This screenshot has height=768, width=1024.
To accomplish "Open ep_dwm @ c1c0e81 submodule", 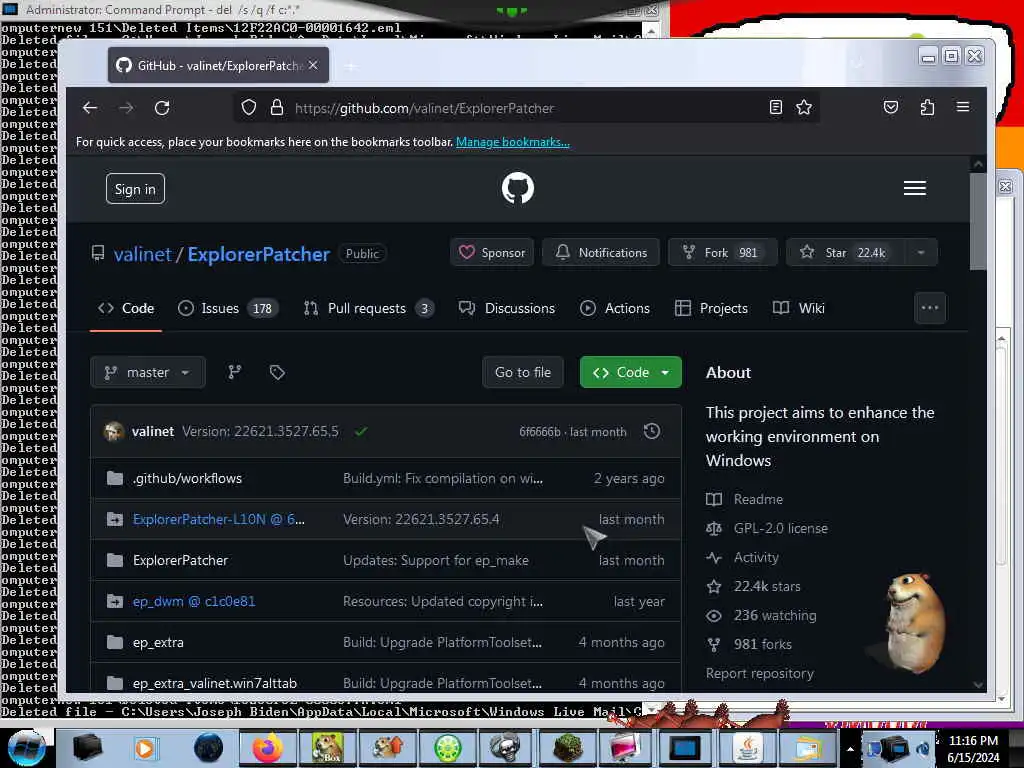I will click(194, 601).
